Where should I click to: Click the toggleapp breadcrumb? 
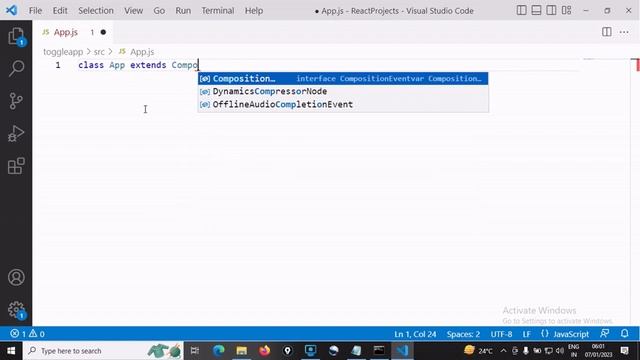(x=63, y=52)
